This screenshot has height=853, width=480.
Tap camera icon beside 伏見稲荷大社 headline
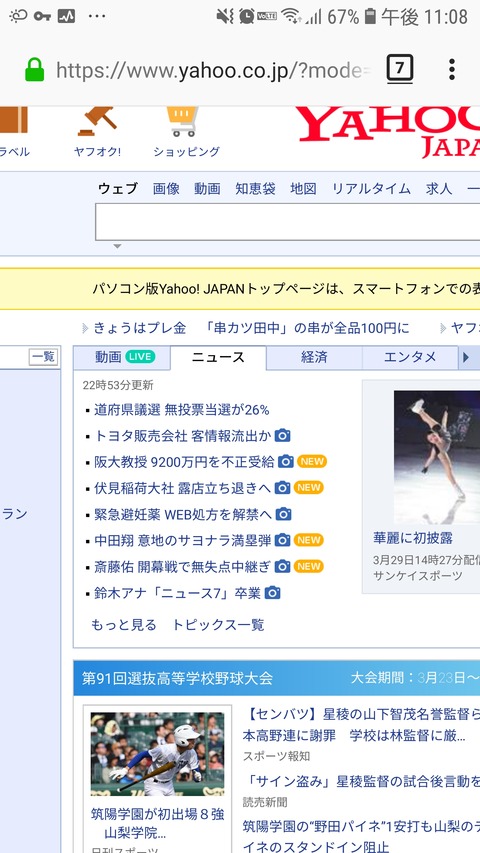tap(282, 488)
